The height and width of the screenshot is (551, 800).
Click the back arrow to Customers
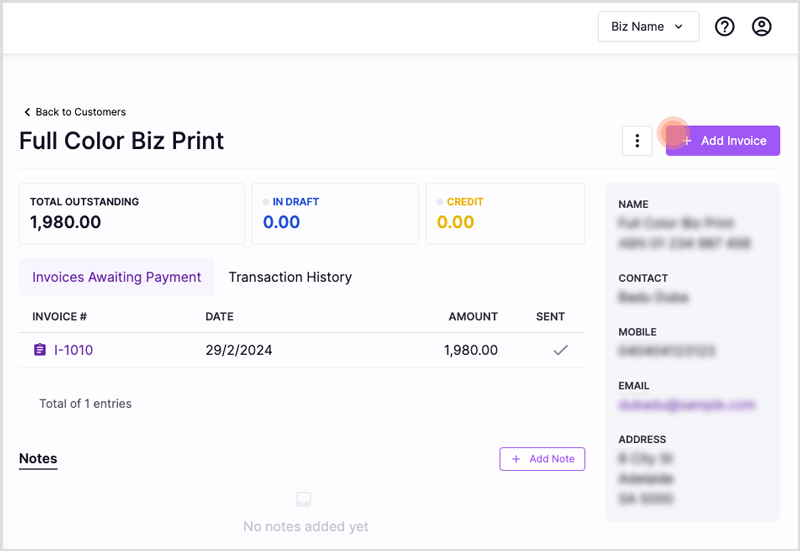coord(27,112)
